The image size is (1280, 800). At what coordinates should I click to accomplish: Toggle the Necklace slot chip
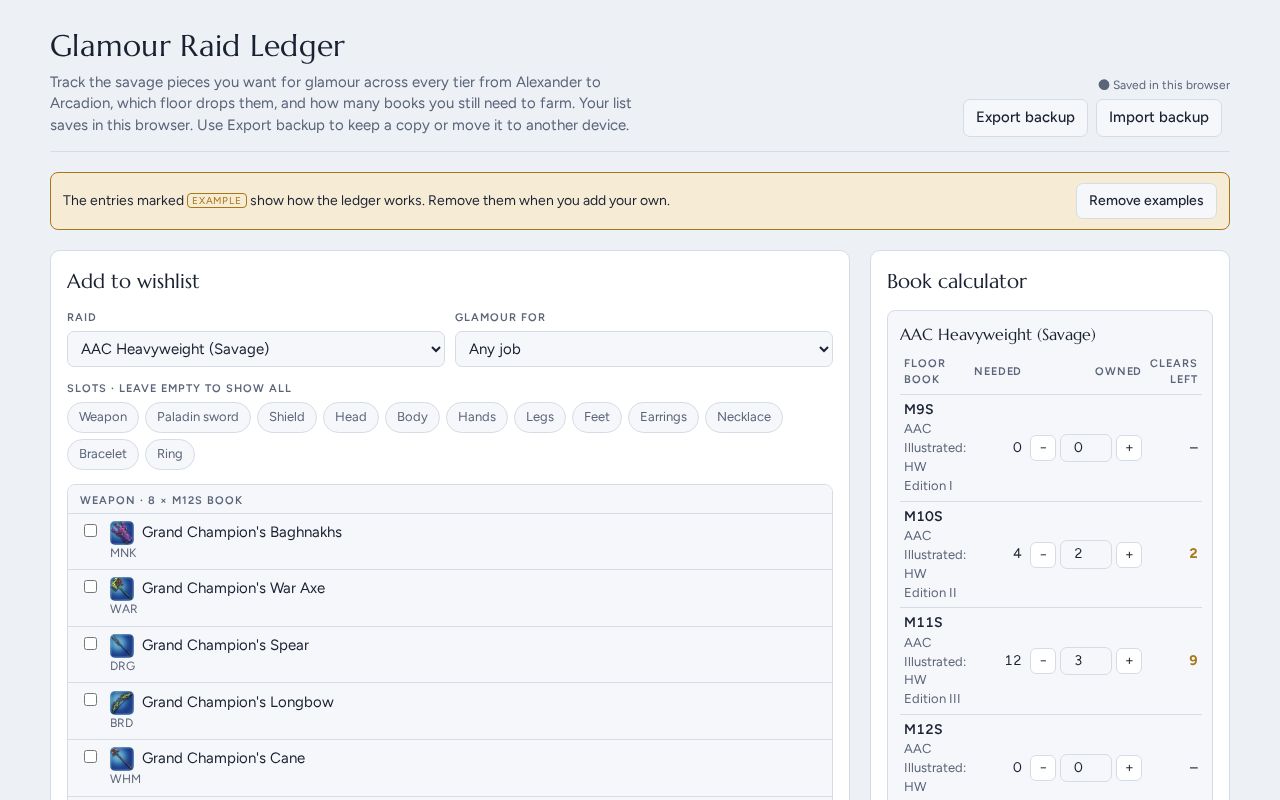click(x=744, y=417)
